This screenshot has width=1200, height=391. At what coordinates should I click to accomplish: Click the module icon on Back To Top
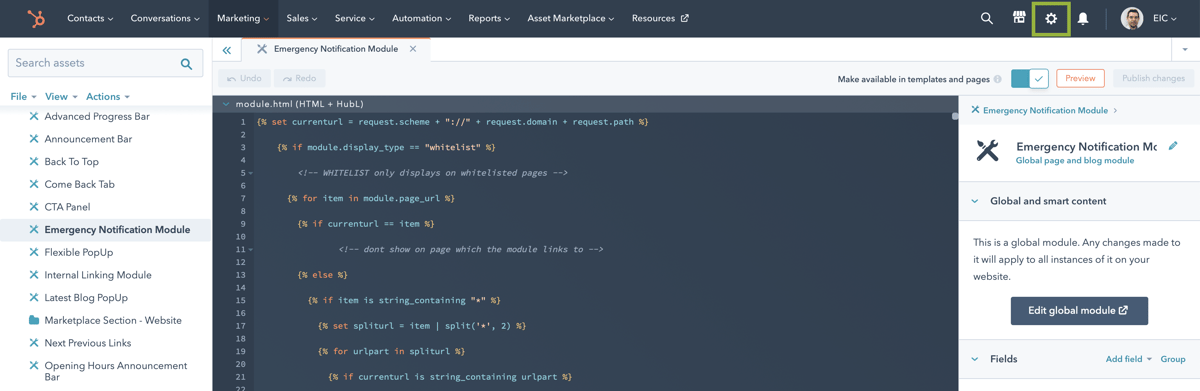coord(34,162)
